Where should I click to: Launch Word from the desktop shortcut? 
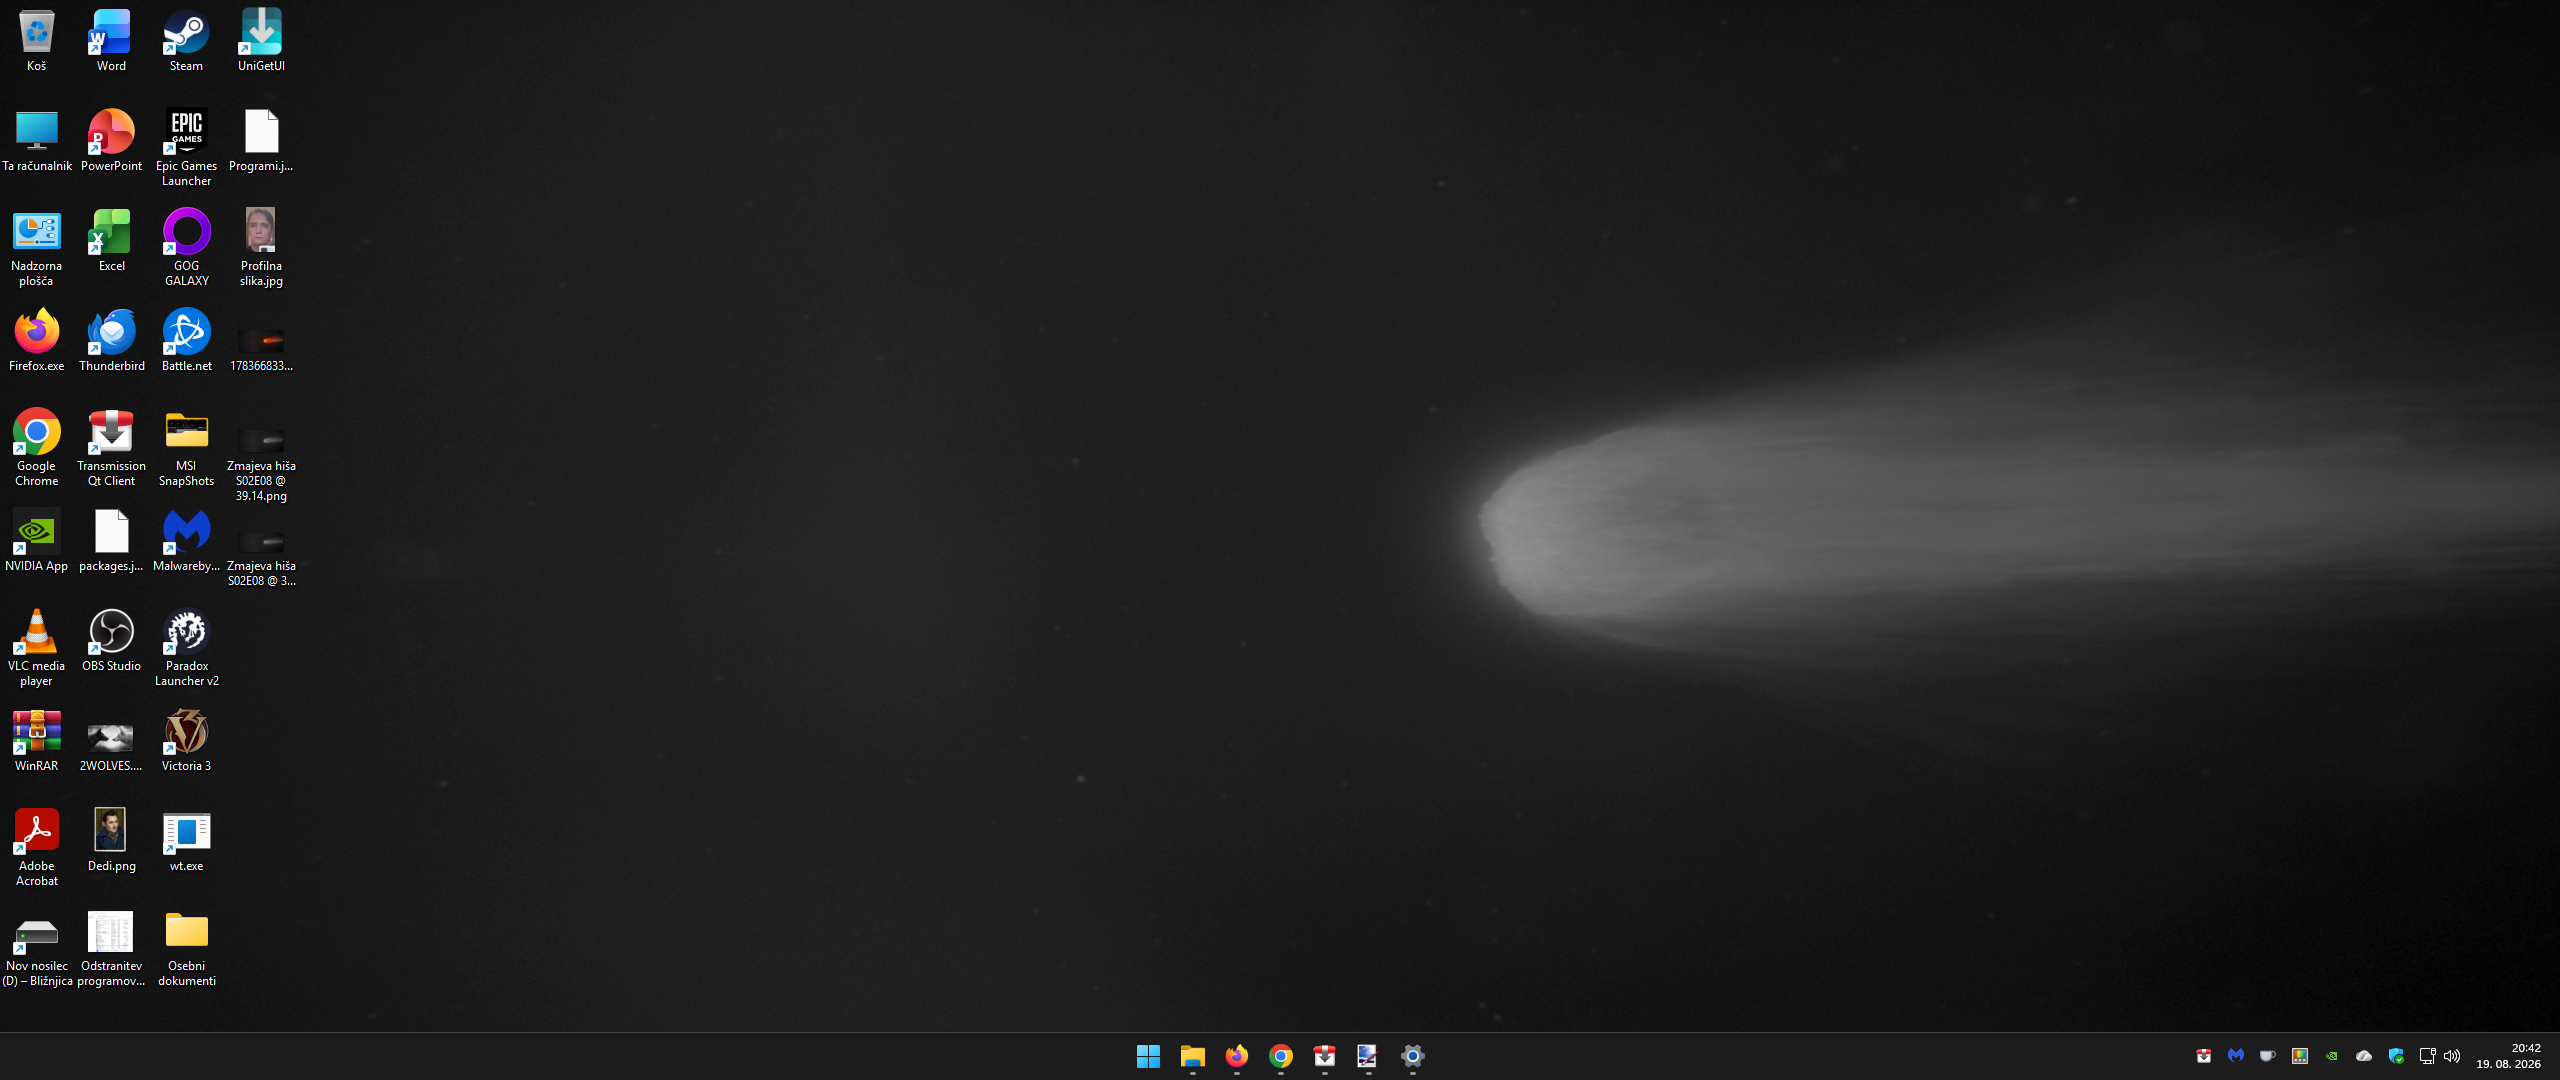tap(111, 40)
